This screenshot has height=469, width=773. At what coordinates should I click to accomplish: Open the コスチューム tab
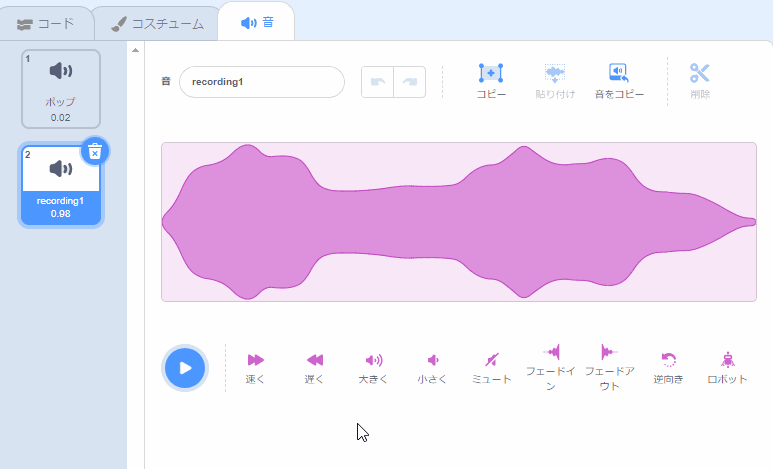(157, 24)
